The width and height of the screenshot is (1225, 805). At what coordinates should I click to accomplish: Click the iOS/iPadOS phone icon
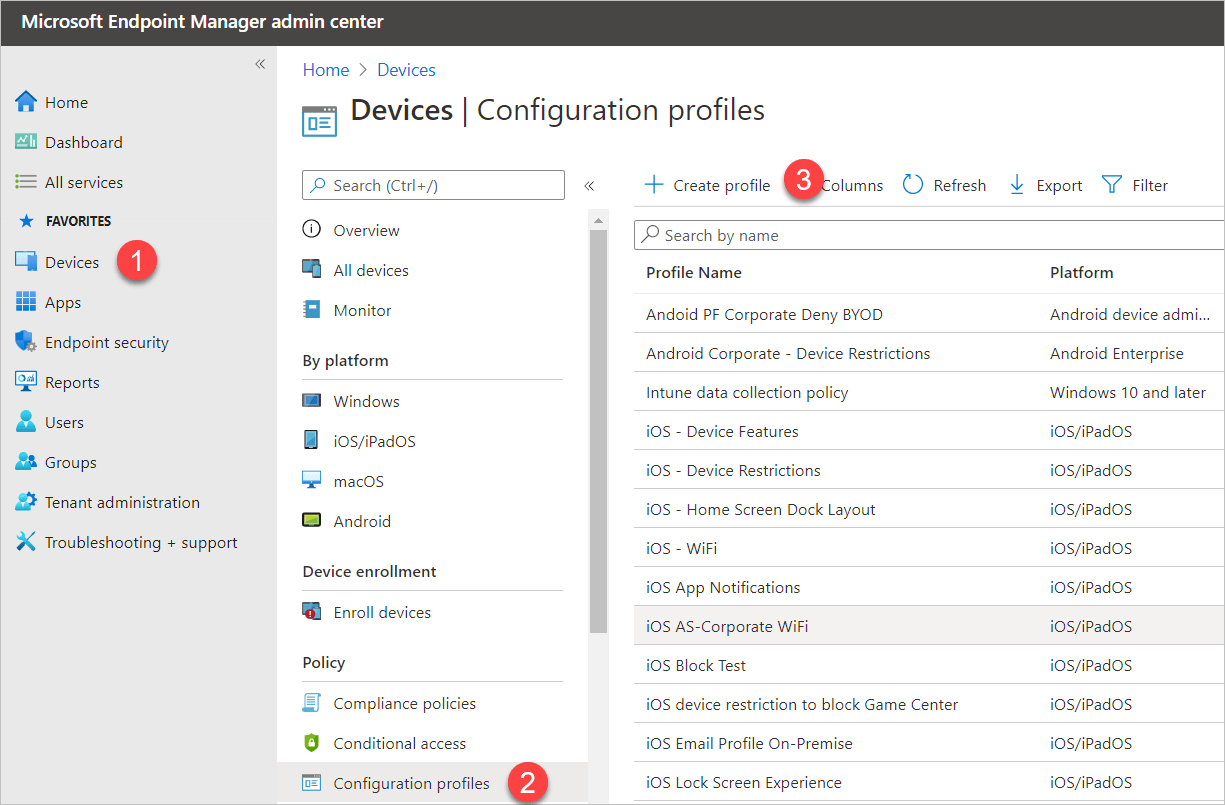(312, 441)
